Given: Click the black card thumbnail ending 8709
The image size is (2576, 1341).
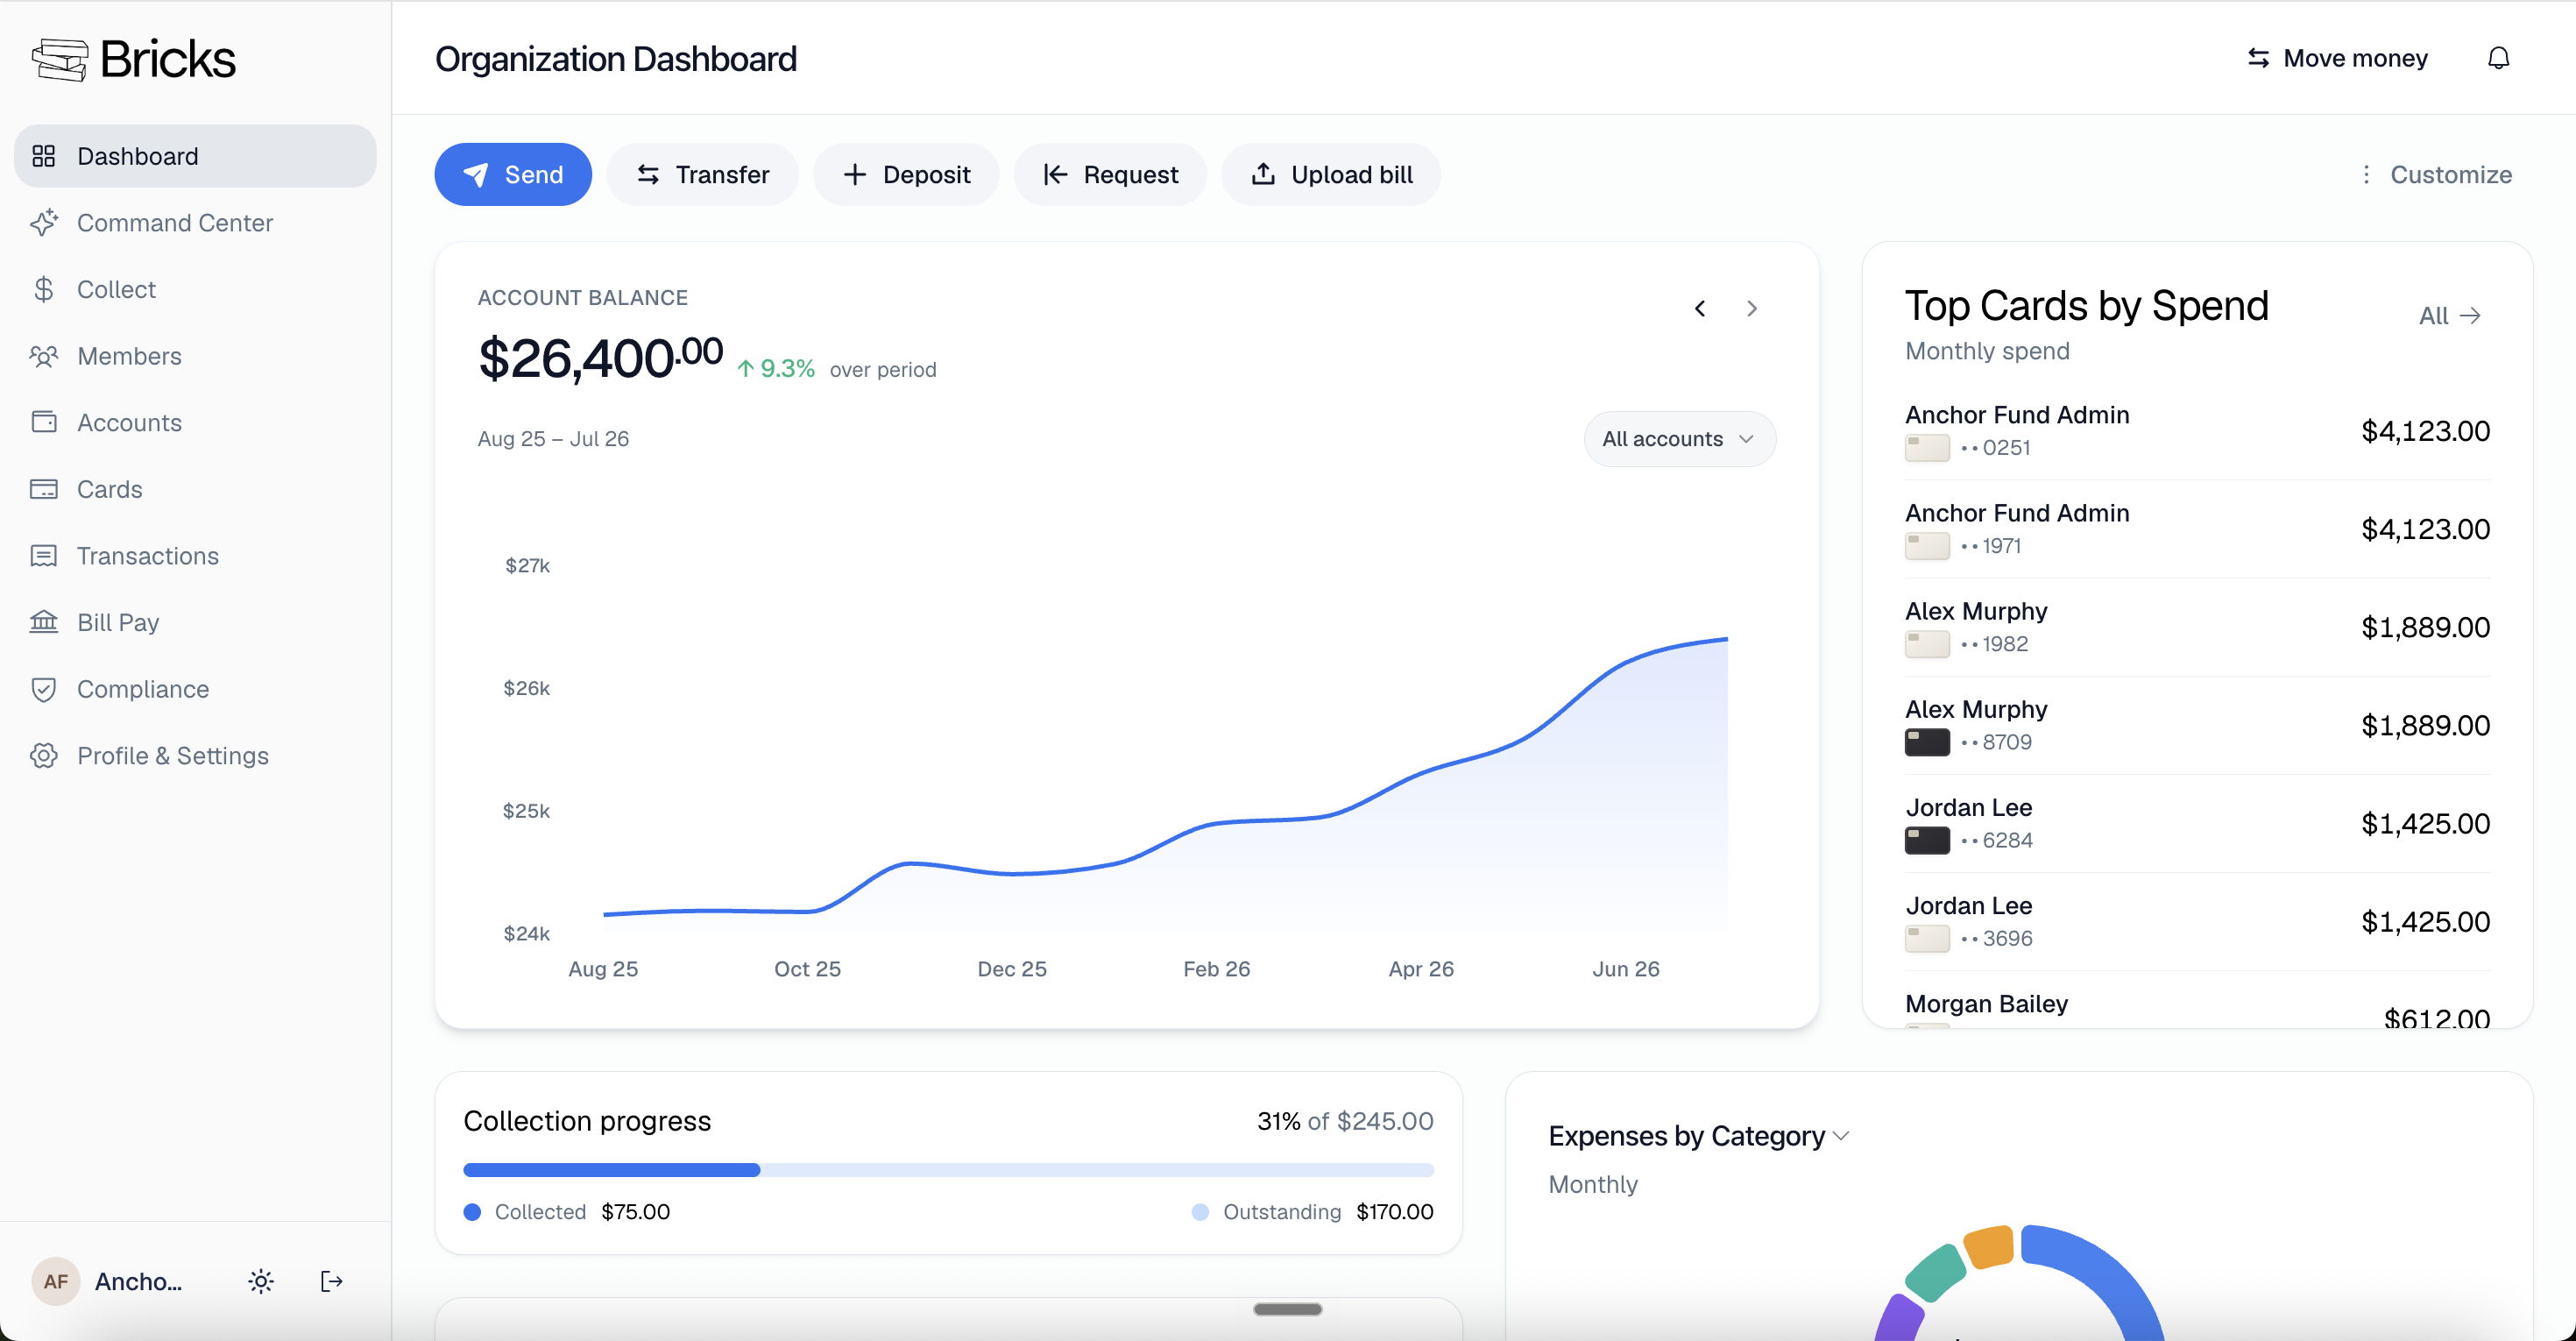Looking at the screenshot, I should (x=1927, y=742).
